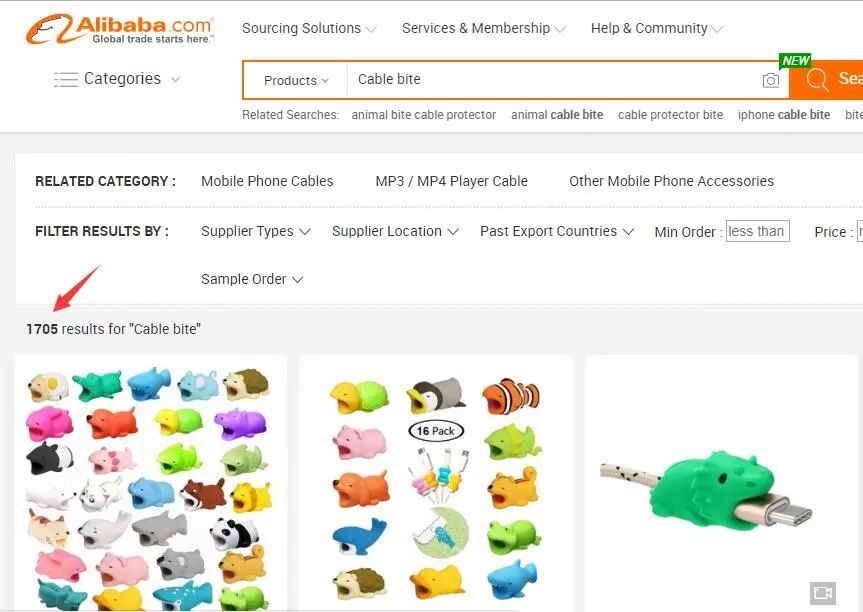Screen dimensions: 863x612
Task: Click the video icon on third product
Action: pos(823,593)
